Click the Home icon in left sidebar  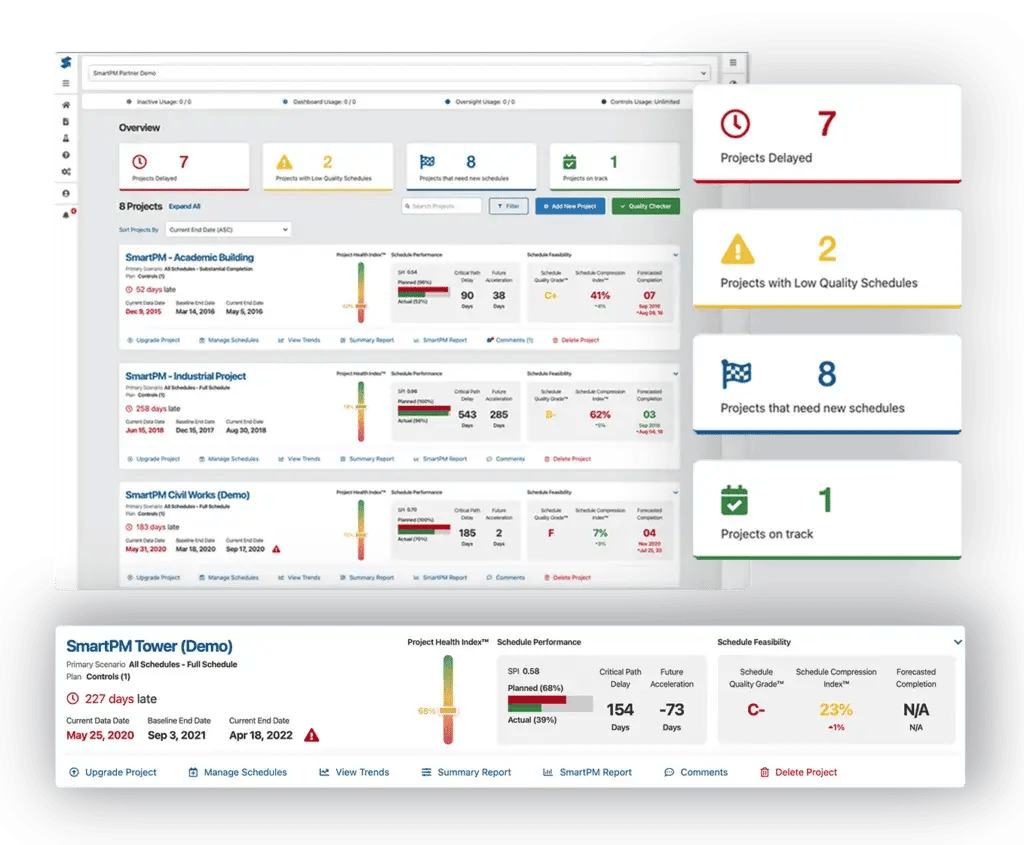click(66, 105)
